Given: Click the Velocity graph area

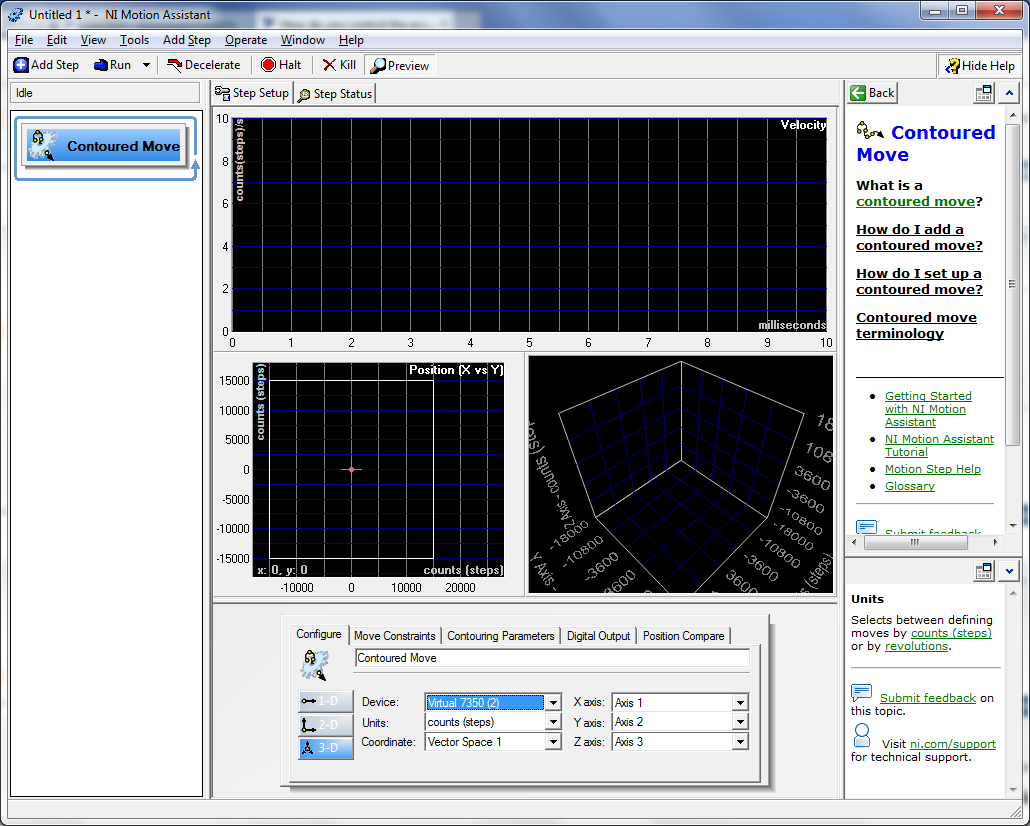Looking at the screenshot, I should [x=529, y=225].
